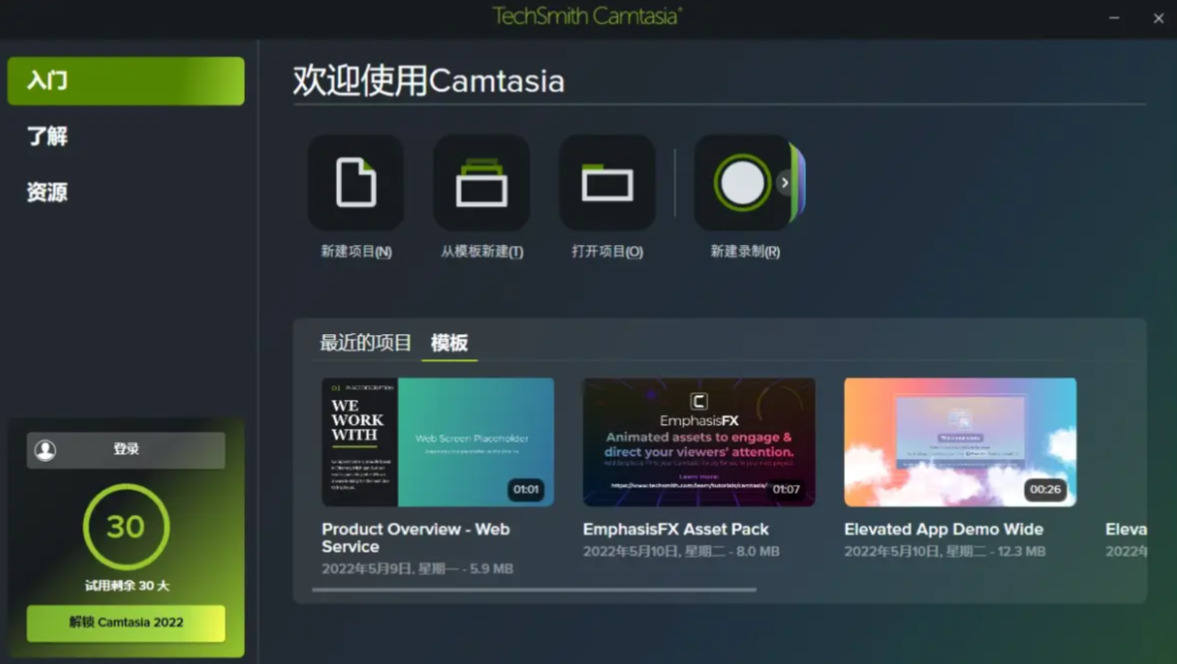Image resolution: width=1177 pixels, height=664 pixels.
Task: Open the Elevated App Demo Wide thumbnail
Action: (960, 442)
